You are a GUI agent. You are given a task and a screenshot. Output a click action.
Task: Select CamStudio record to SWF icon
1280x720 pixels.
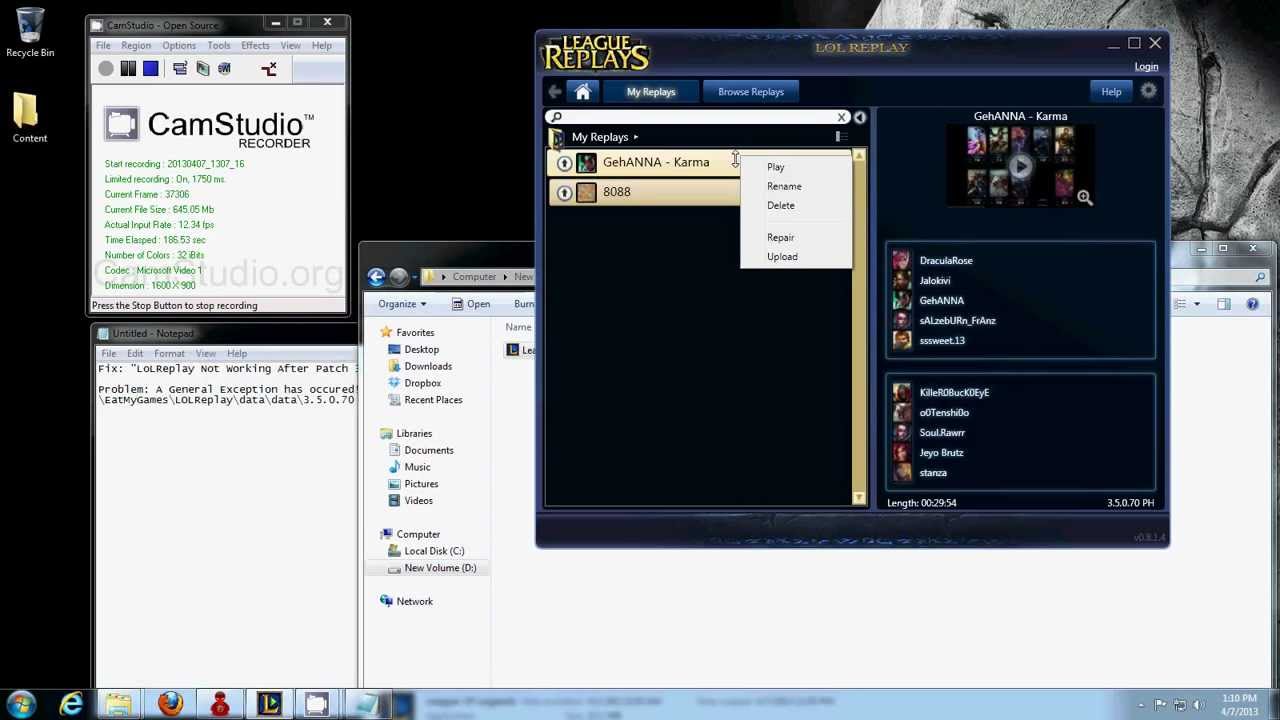click(224, 69)
